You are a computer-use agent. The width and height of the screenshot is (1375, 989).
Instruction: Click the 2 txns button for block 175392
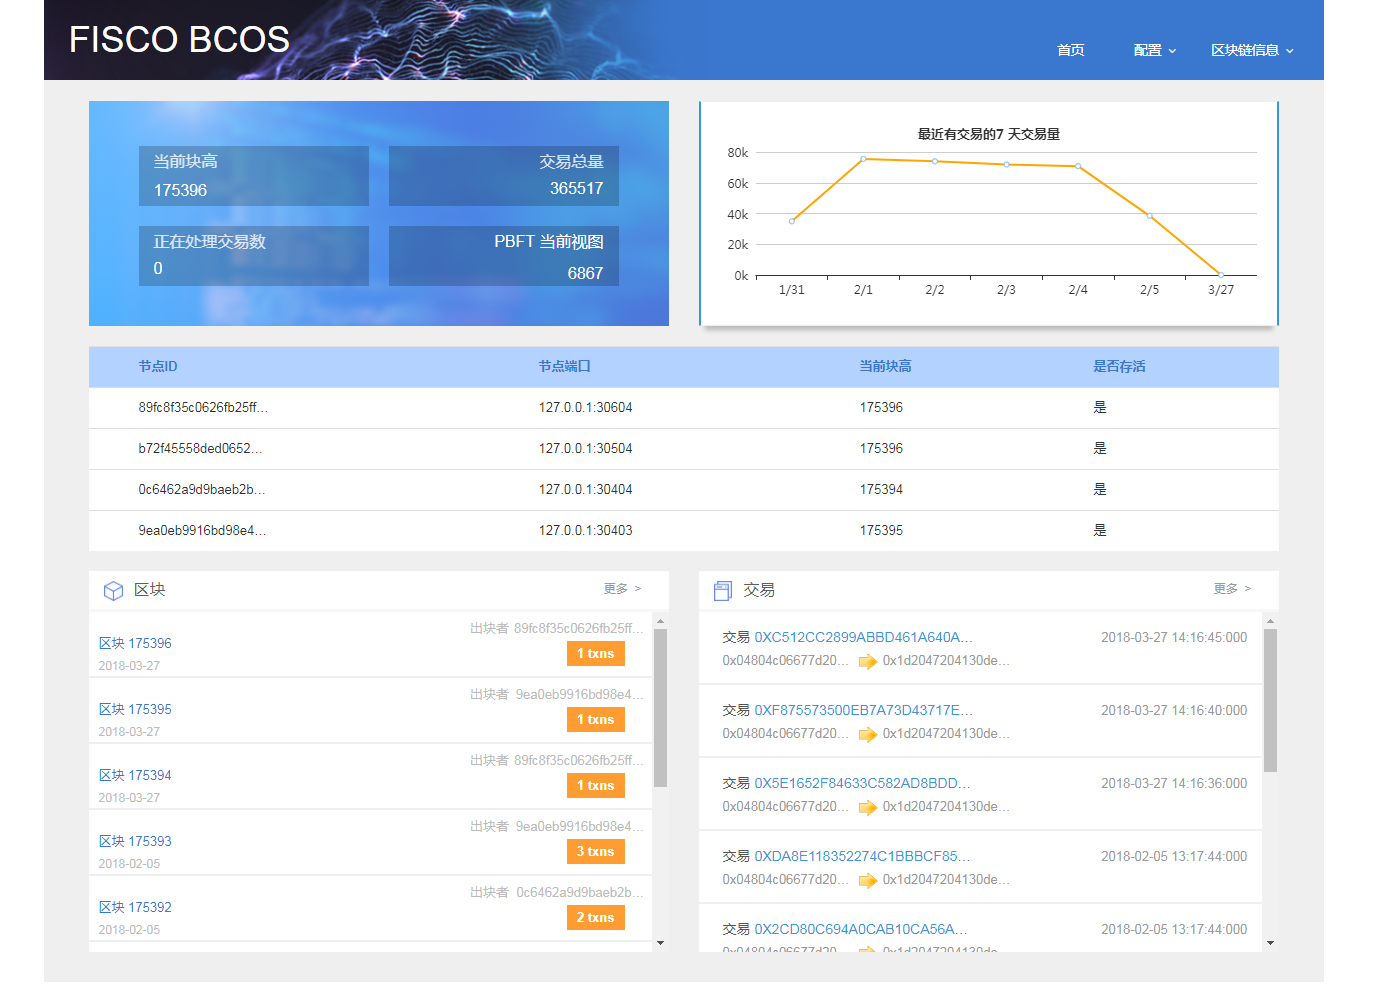tap(595, 917)
